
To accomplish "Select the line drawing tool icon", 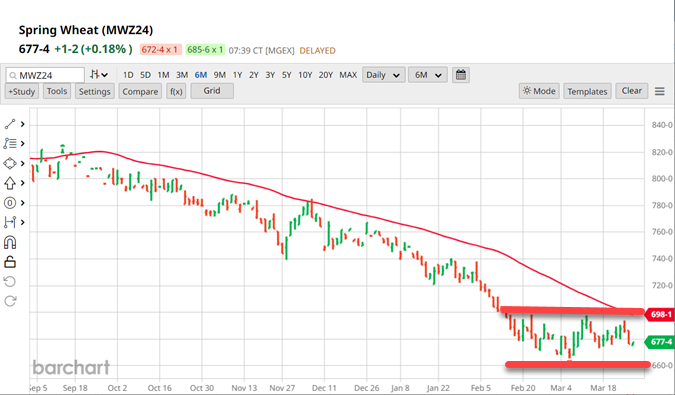I will tap(10, 124).
